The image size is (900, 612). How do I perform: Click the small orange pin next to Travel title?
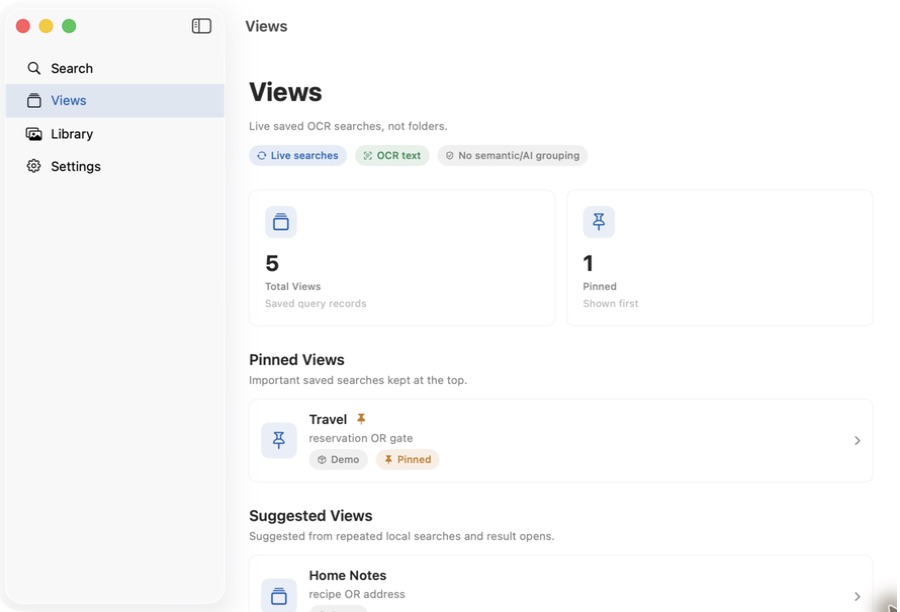[x=361, y=419]
